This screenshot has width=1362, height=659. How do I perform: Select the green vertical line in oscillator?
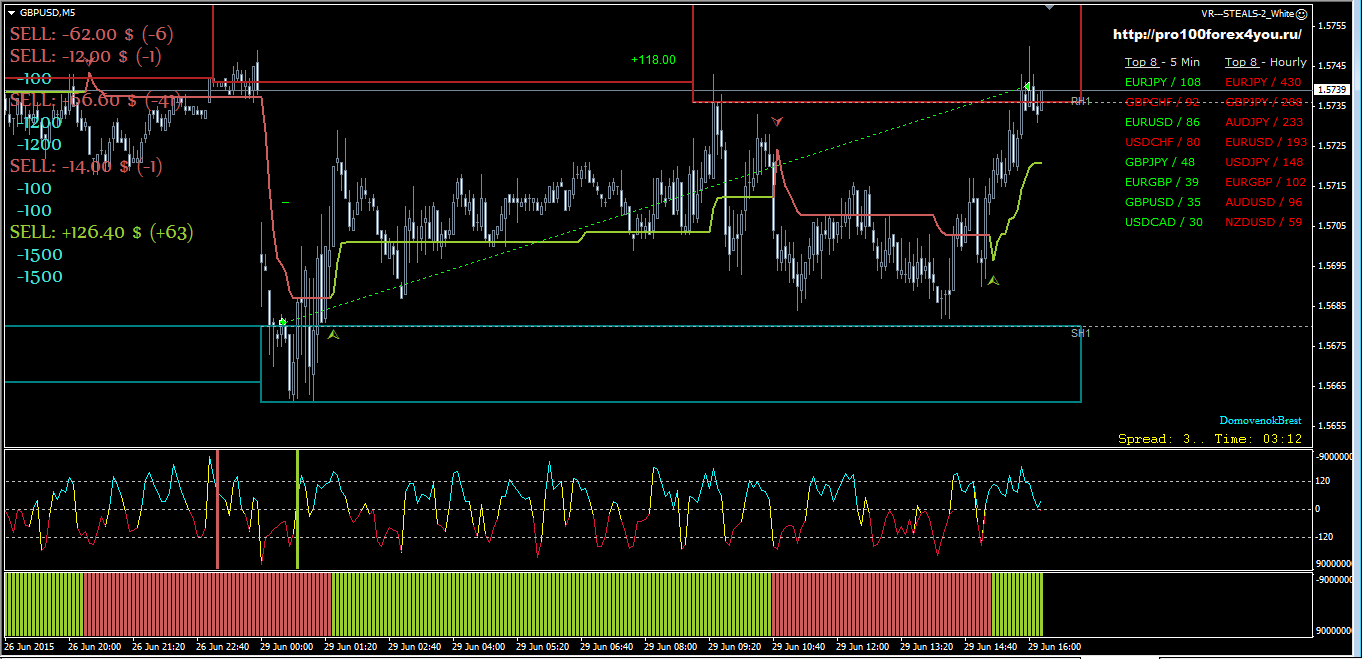(297, 510)
